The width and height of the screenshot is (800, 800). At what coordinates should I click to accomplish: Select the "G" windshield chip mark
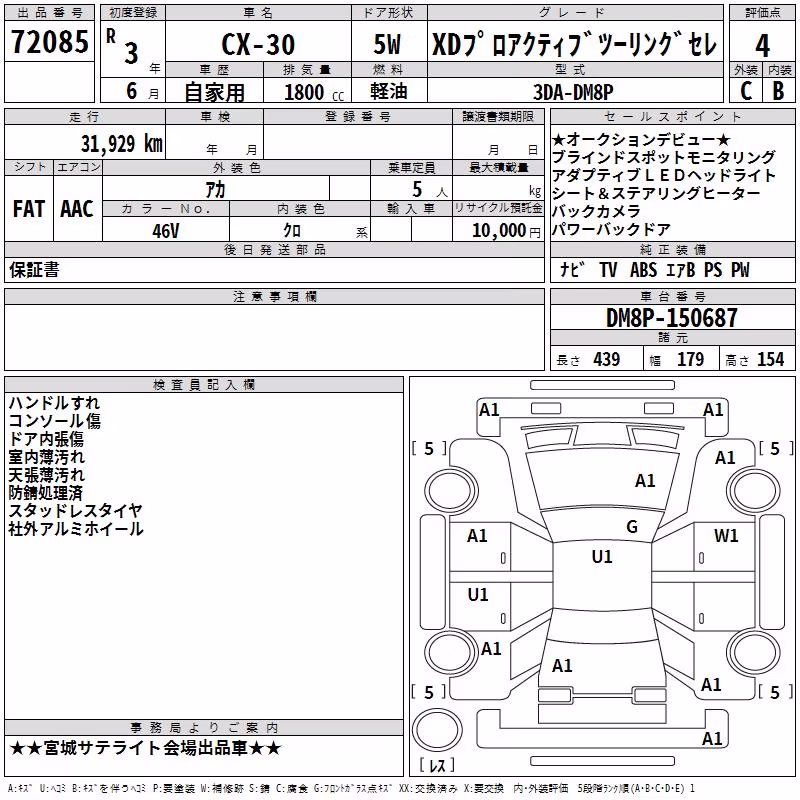coord(632,526)
